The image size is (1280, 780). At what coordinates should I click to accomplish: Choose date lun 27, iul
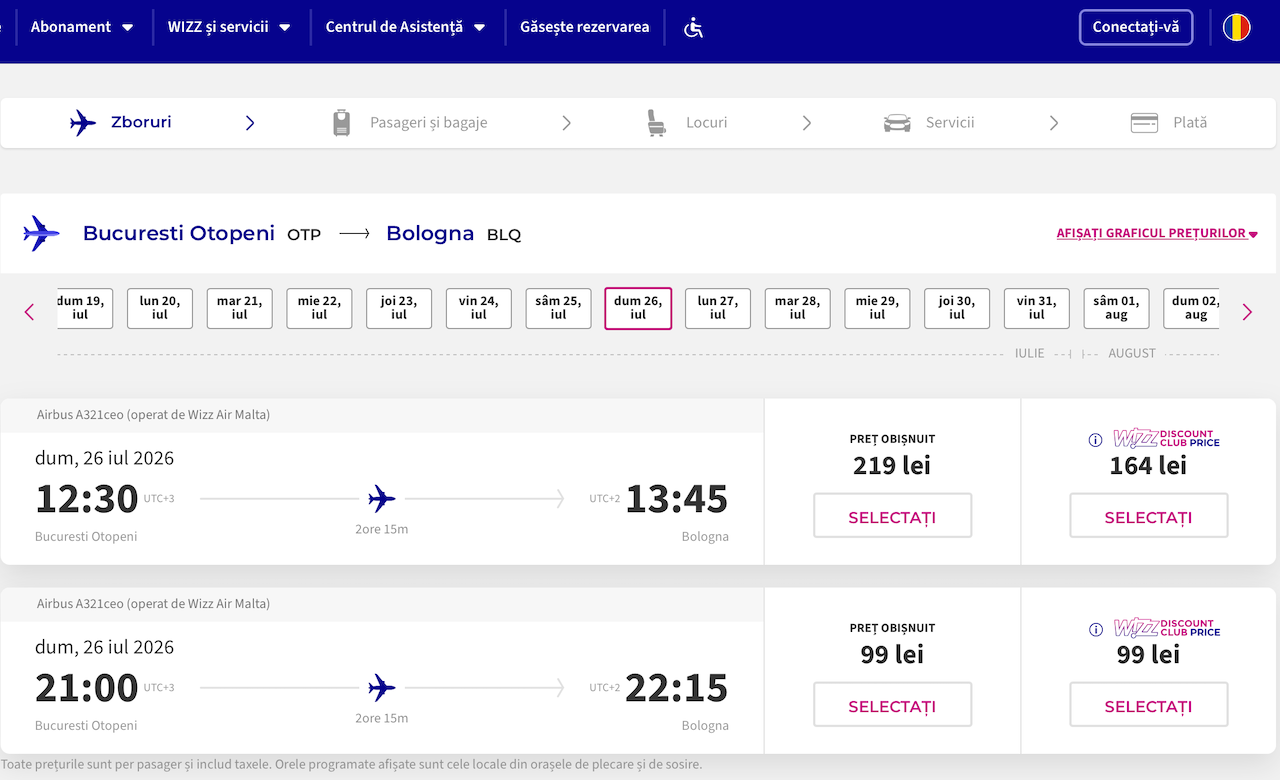(x=718, y=308)
